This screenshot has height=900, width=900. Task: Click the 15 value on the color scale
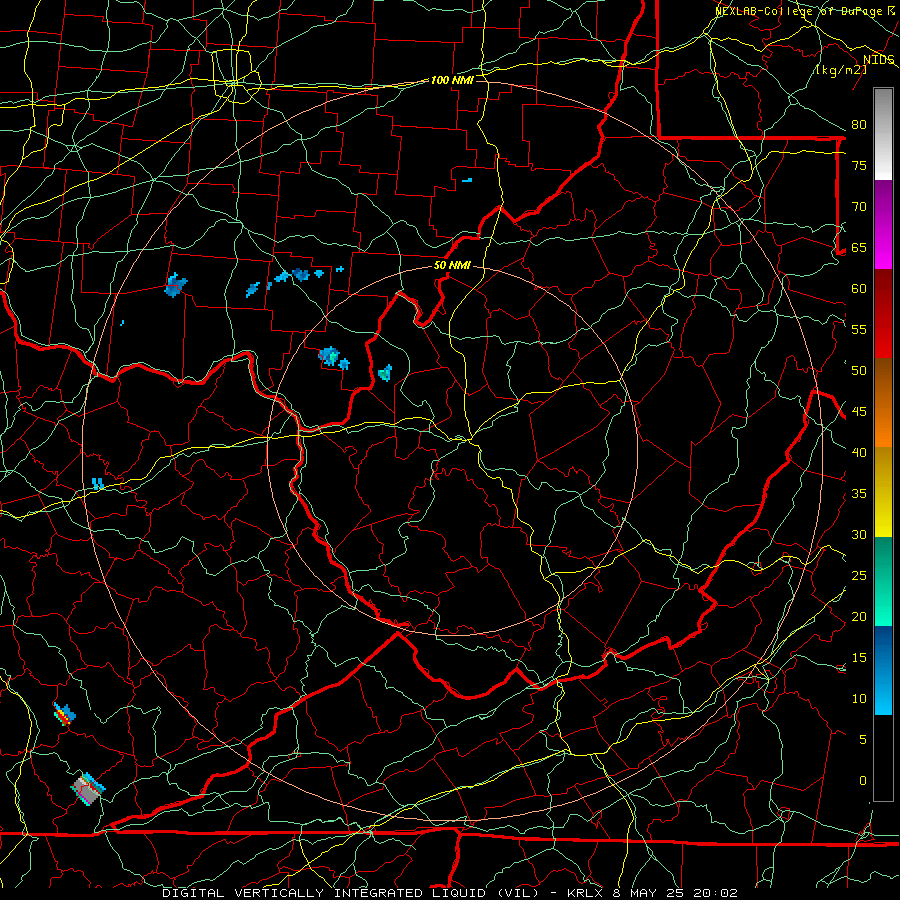point(859,657)
